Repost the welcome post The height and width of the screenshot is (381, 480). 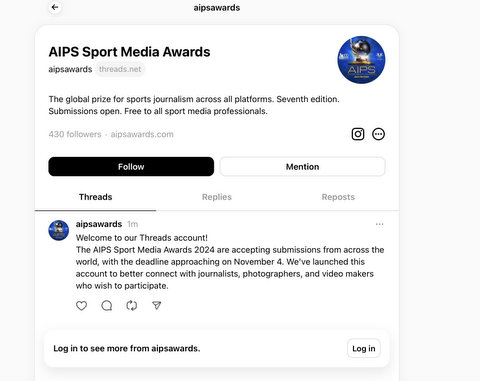pos(132,305)
